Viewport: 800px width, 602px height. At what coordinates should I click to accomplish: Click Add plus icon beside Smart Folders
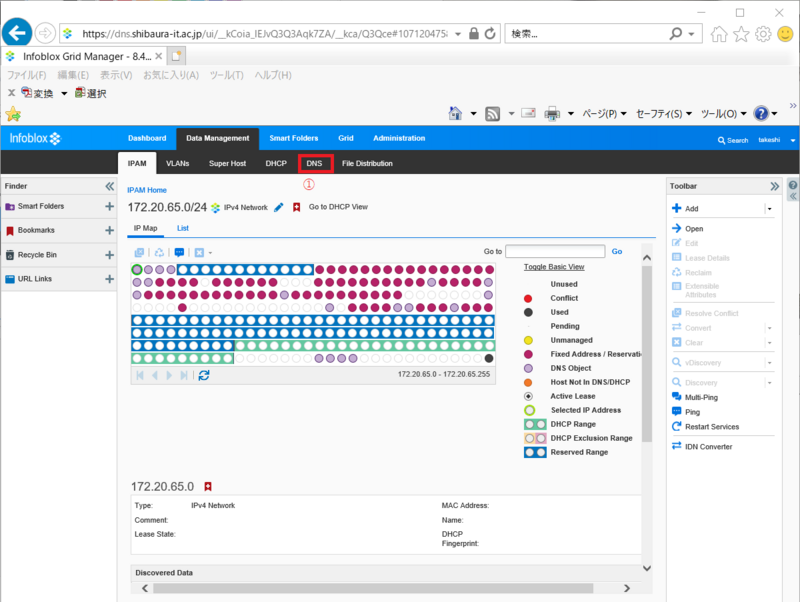(x=109, y=206)
